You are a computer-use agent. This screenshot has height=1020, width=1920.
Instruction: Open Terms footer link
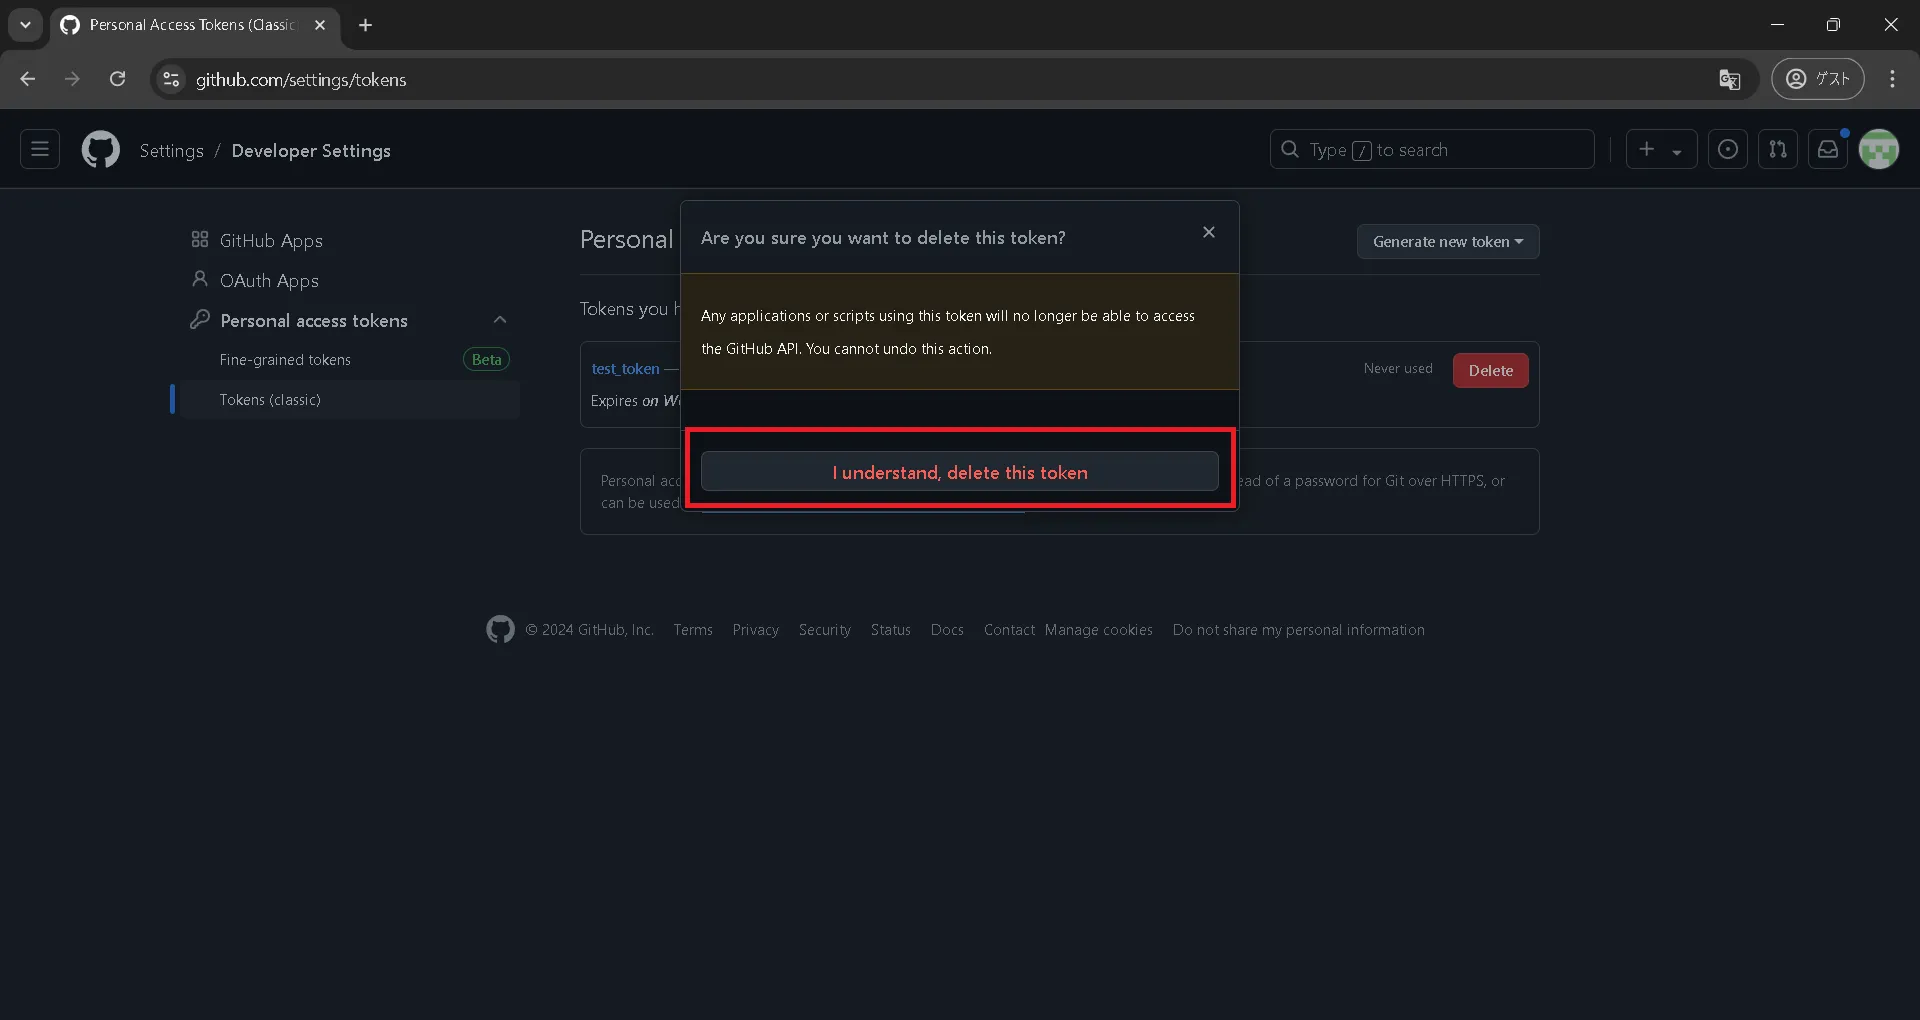point(693,629)
